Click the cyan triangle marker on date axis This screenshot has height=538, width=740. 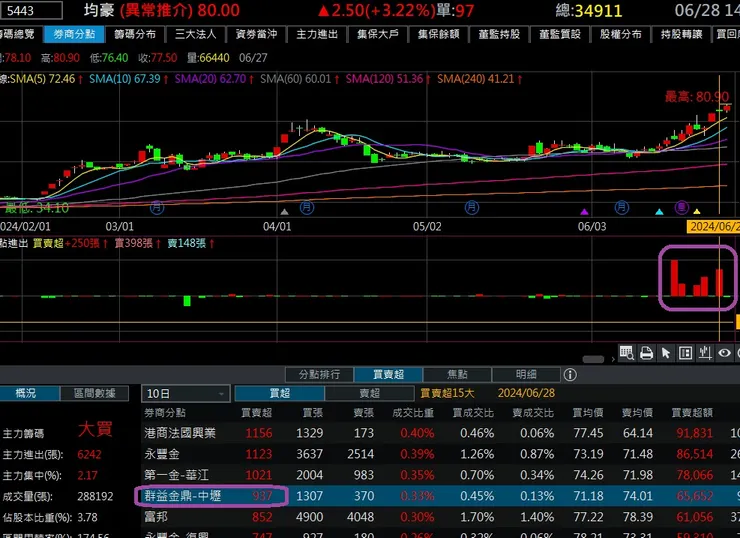pos(659,212)
